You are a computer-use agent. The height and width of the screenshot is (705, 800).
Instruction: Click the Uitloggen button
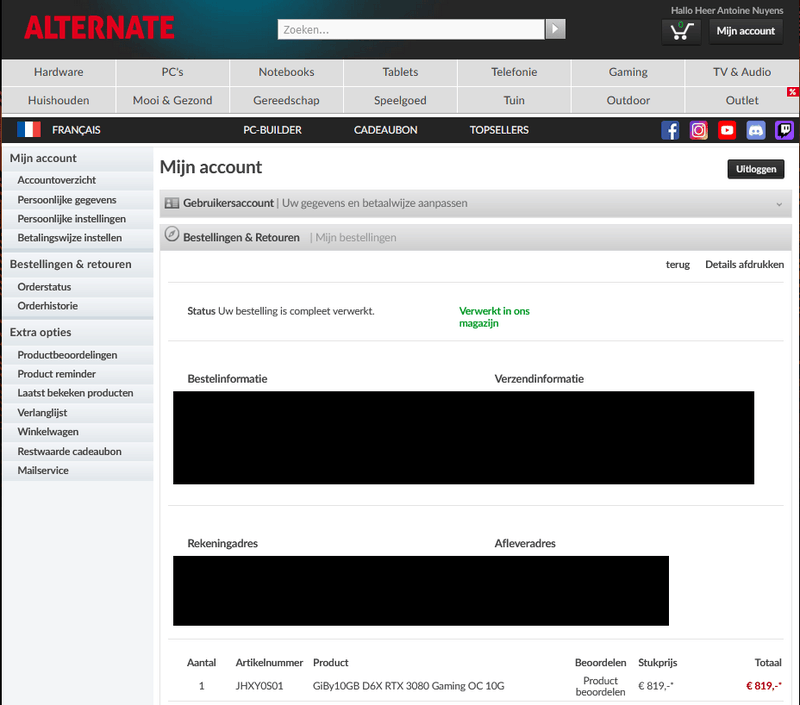[x=756, y=169]
